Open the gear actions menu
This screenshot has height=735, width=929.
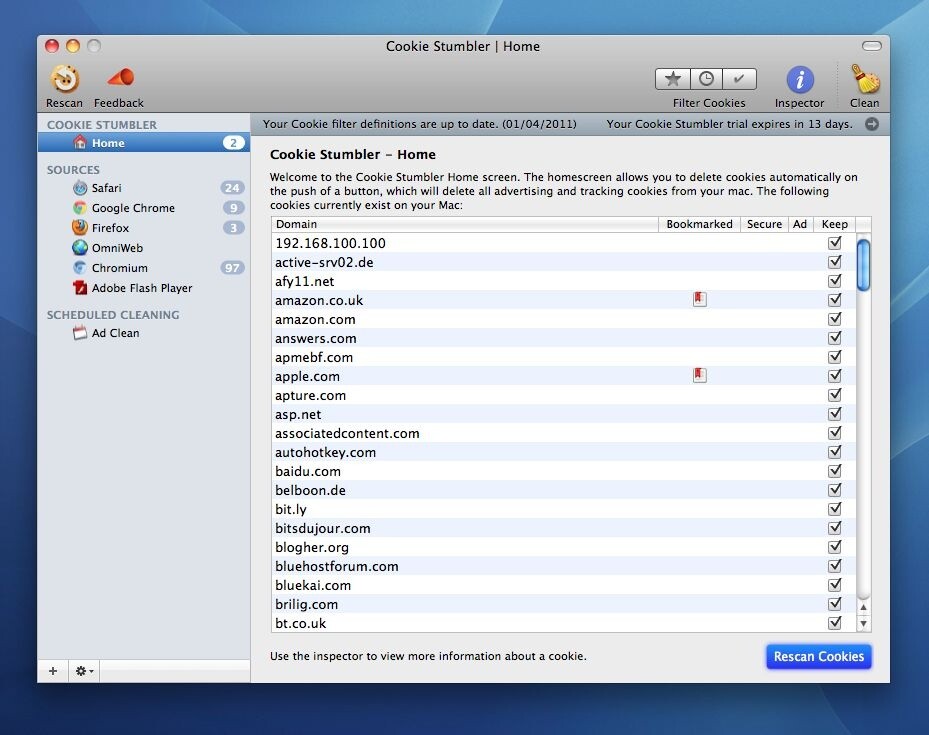pos(84,670)
